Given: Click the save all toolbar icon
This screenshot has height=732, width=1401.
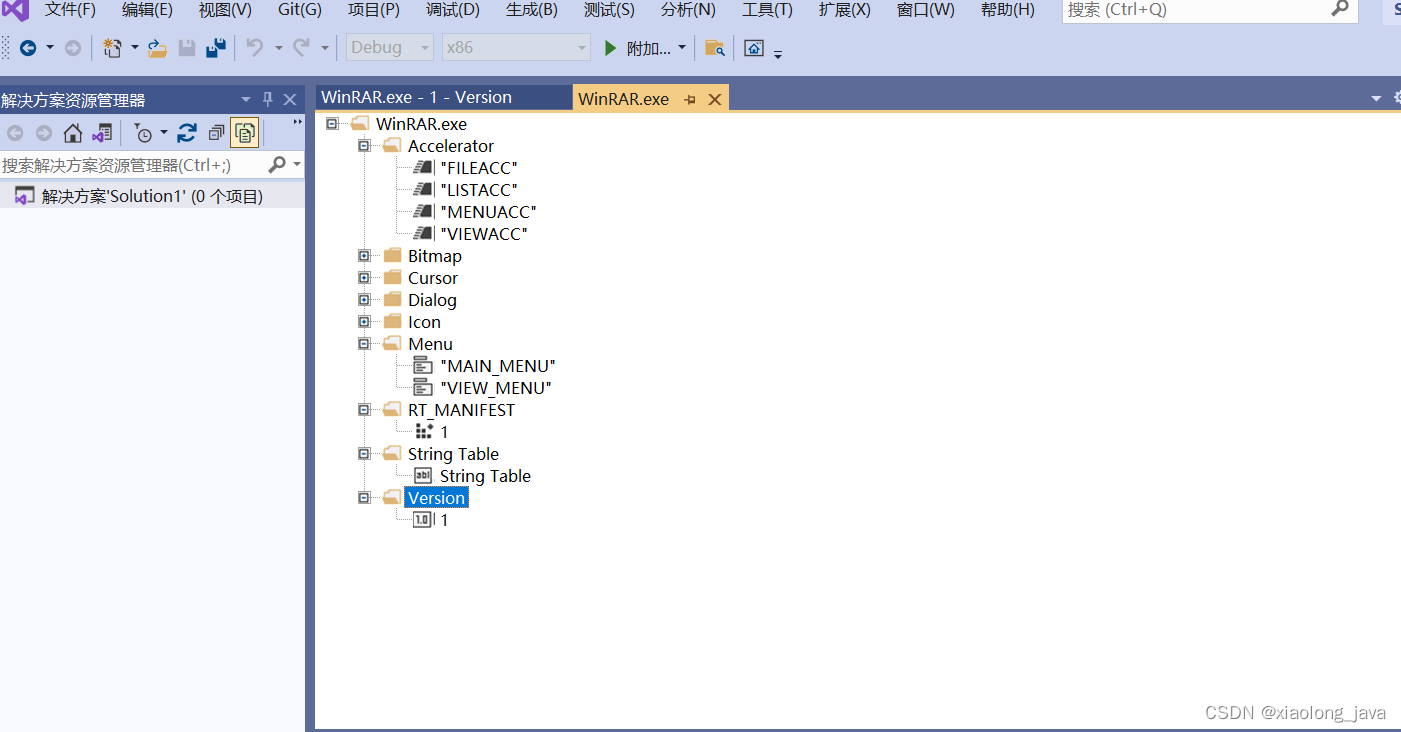Looking at the screenshot, I should point(215,48).
